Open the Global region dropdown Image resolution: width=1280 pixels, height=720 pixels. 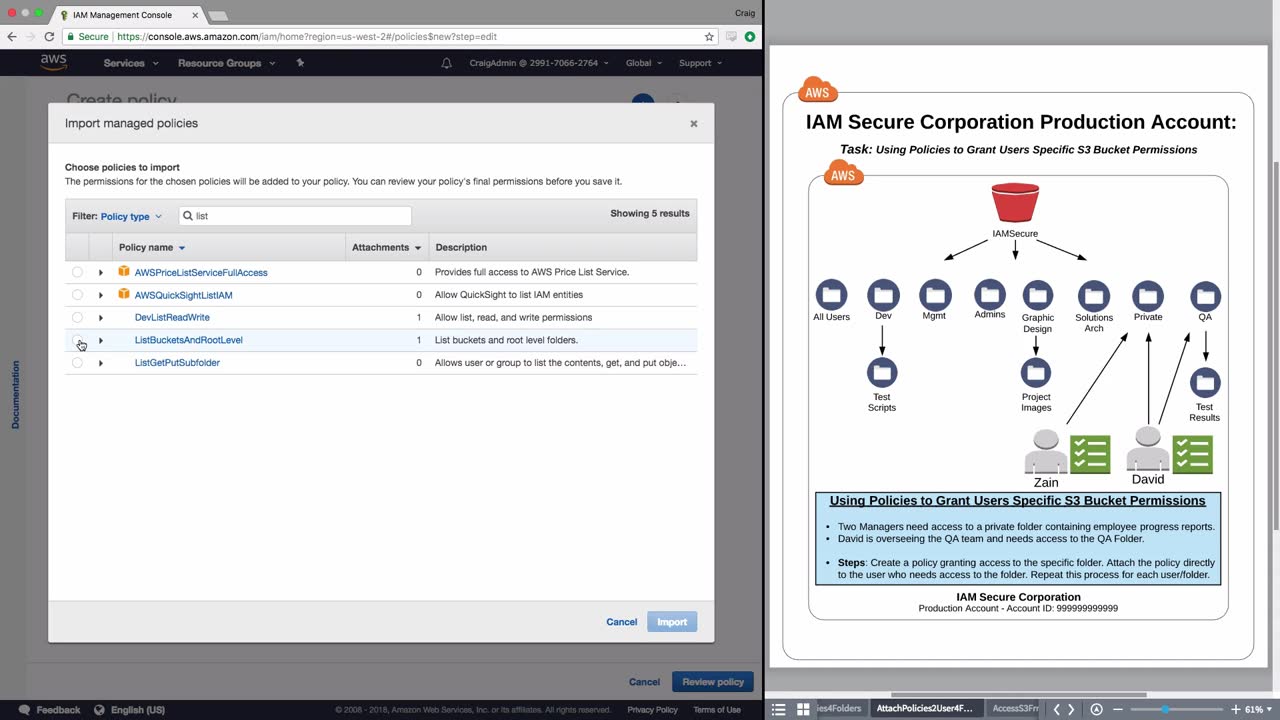pos(644,63)
